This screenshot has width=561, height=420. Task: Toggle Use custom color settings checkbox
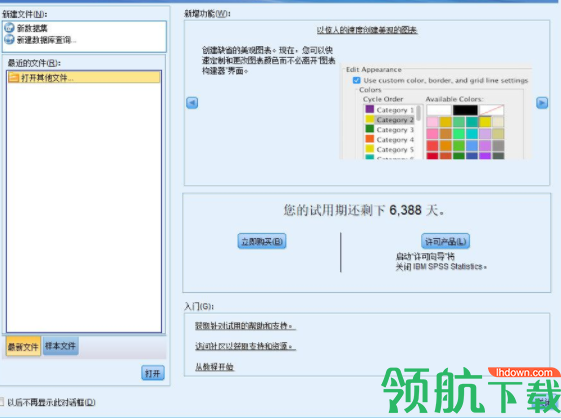pos(356,80)
